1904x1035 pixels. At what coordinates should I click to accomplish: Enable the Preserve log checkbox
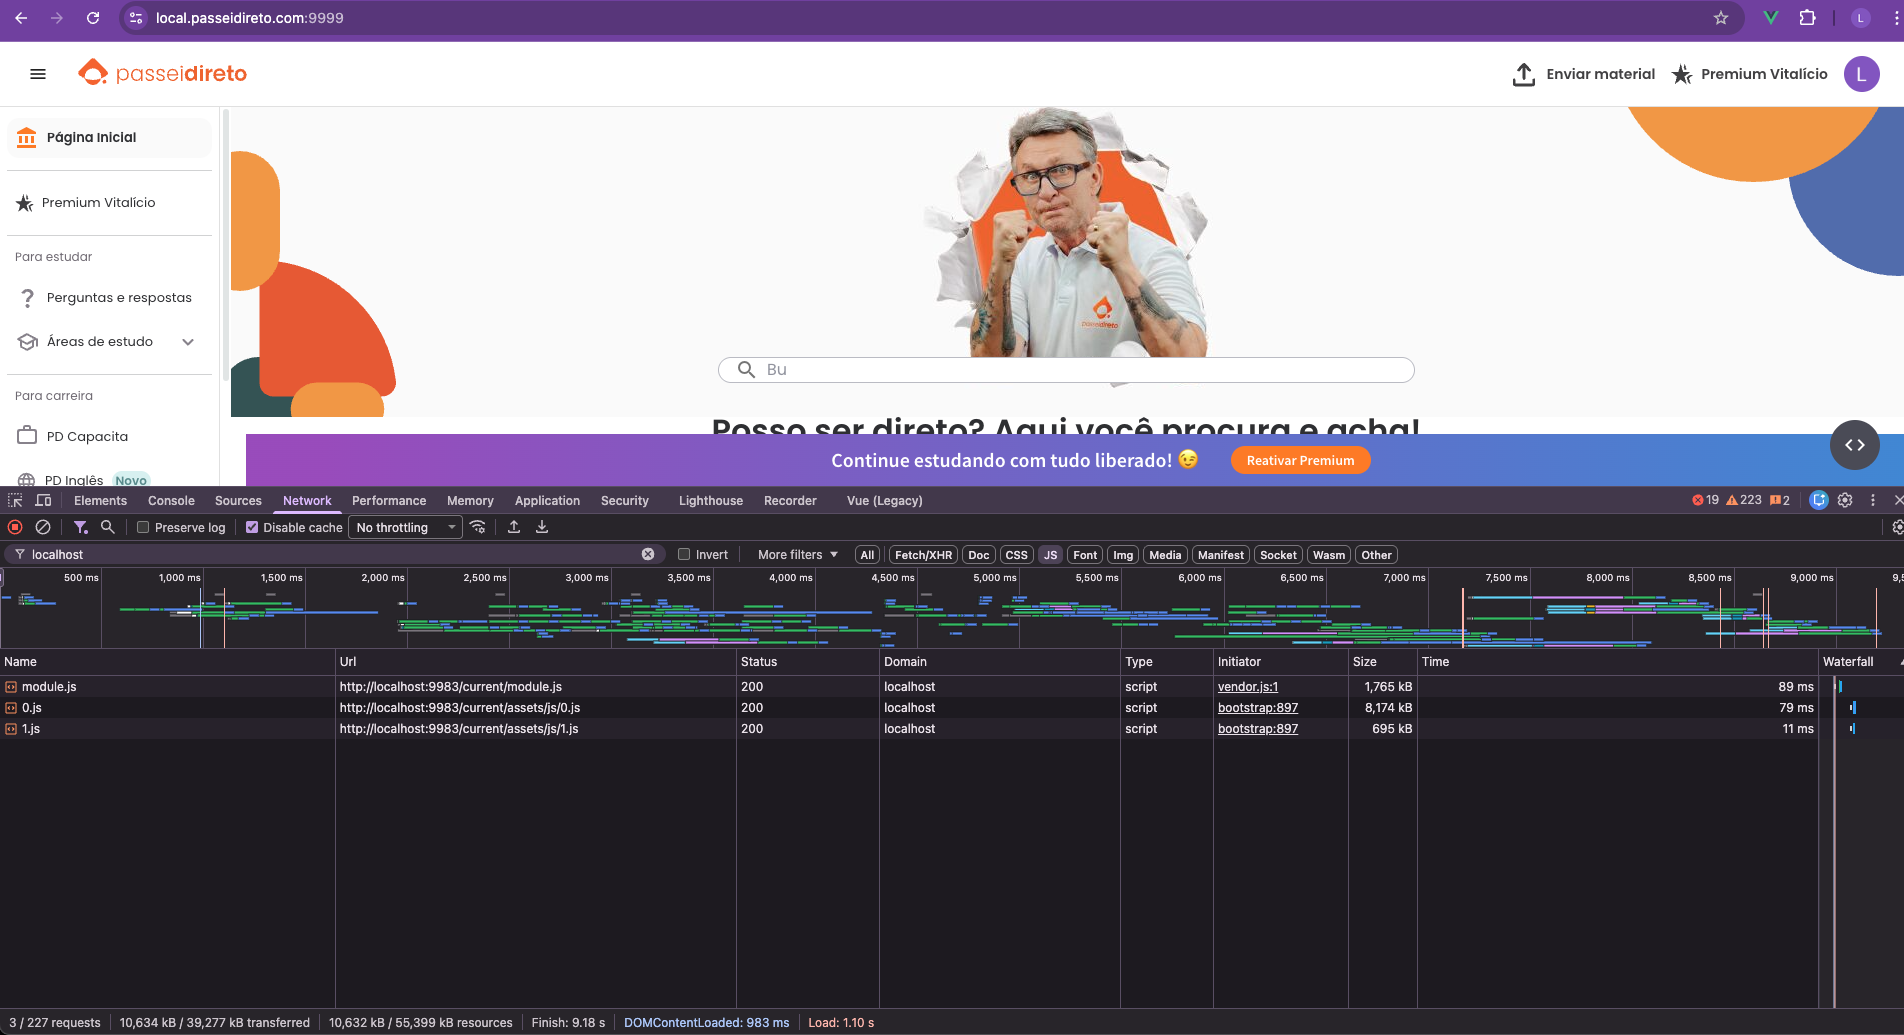pyautogui.click(x=143, y=527)
